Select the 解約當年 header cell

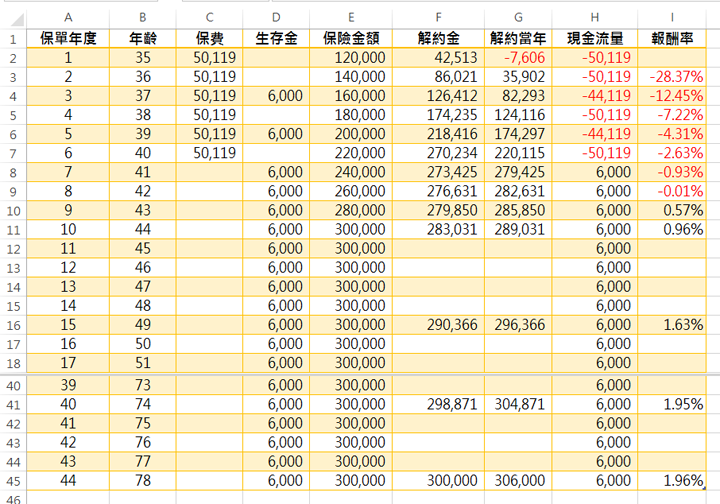[x=518, y=38]
